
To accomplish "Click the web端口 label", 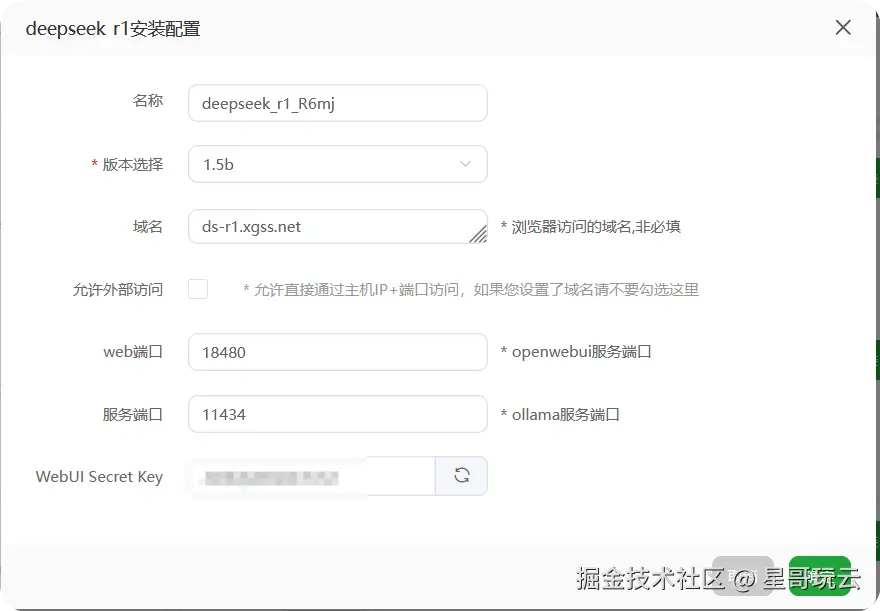I will pos(133,352).
